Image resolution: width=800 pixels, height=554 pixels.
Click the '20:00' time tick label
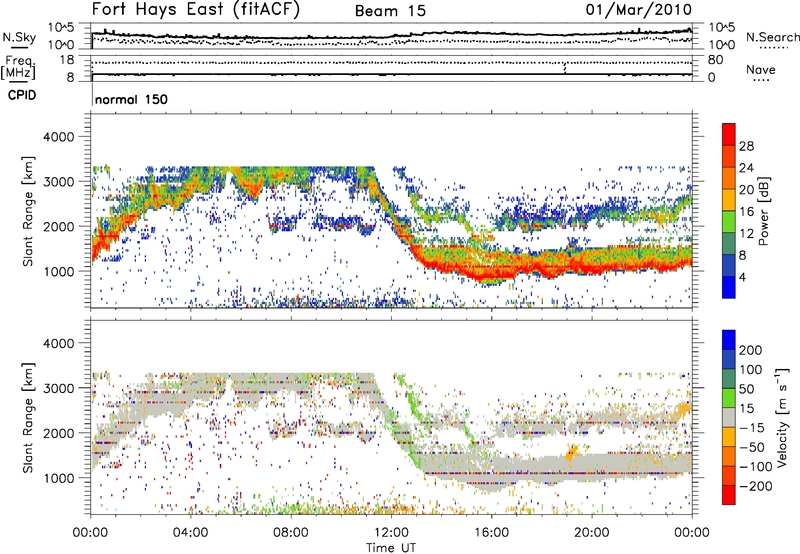pyautogui.click(x=591, y=533)
